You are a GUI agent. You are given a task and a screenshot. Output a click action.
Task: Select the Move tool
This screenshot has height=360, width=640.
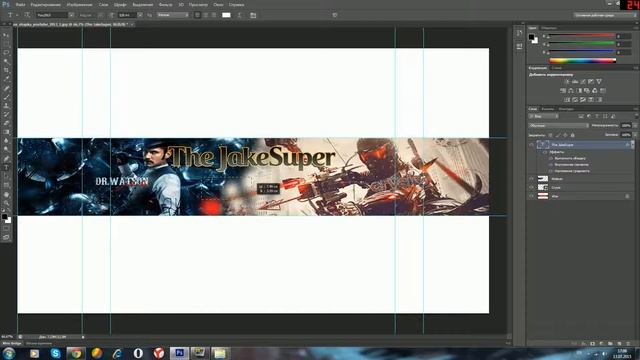[x=6, y=36]
